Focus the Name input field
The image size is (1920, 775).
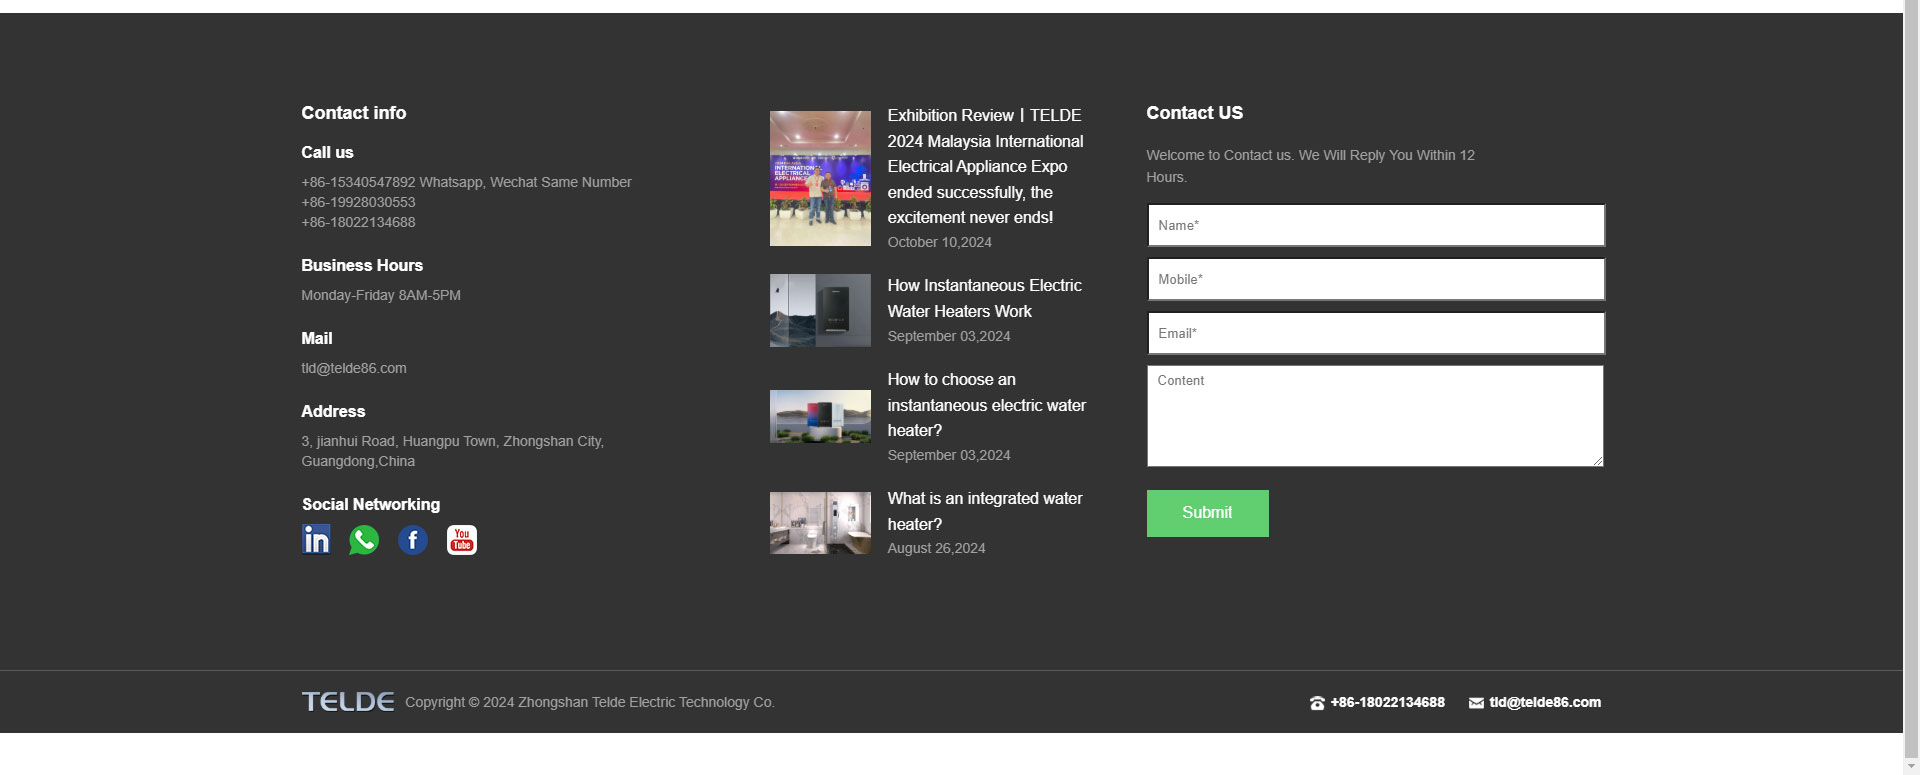coord(1375,225)
